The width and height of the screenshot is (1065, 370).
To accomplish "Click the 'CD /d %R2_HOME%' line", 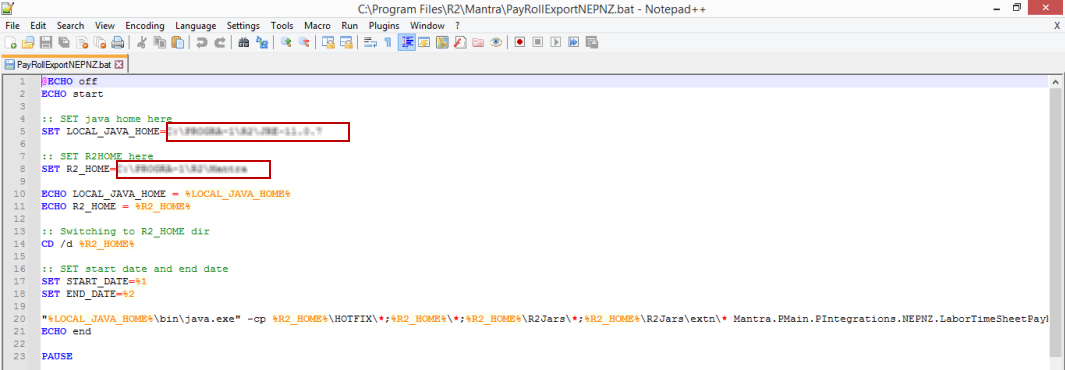I will click(x=88, y=243).
